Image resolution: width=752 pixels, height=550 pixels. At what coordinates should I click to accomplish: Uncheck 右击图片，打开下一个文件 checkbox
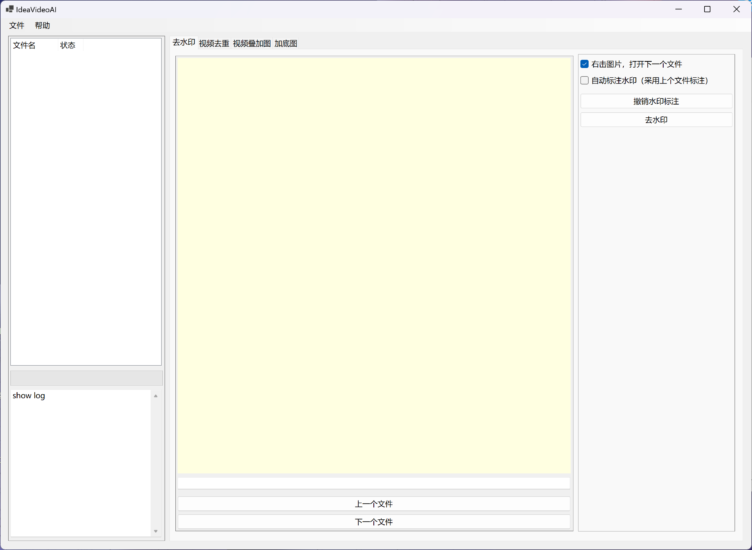click(585, 64)
